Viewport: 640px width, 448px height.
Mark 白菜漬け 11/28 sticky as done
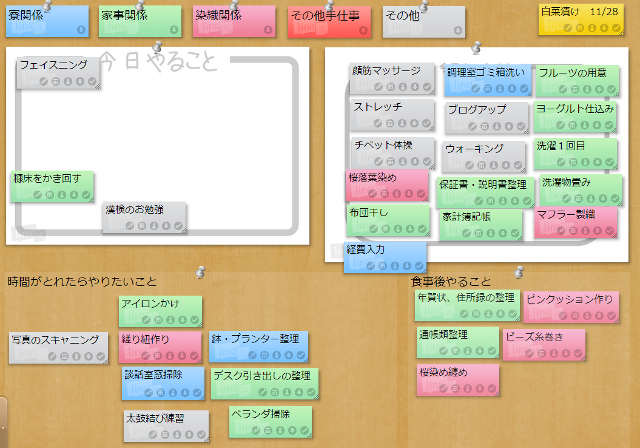click(616, 28)
